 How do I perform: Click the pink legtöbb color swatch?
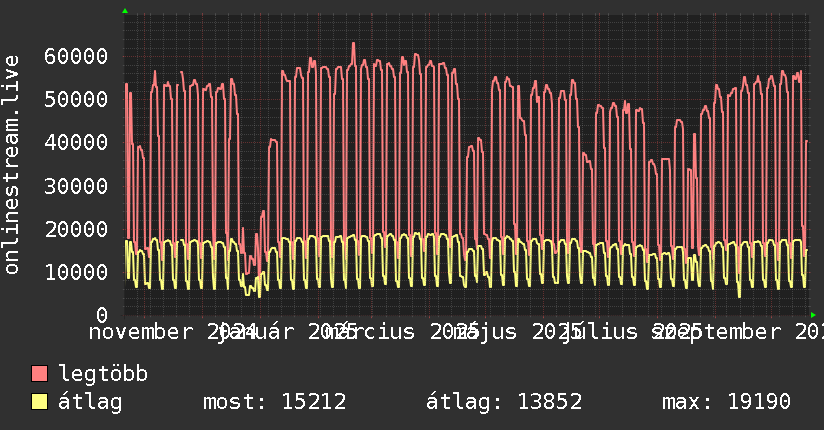(40, 373)
